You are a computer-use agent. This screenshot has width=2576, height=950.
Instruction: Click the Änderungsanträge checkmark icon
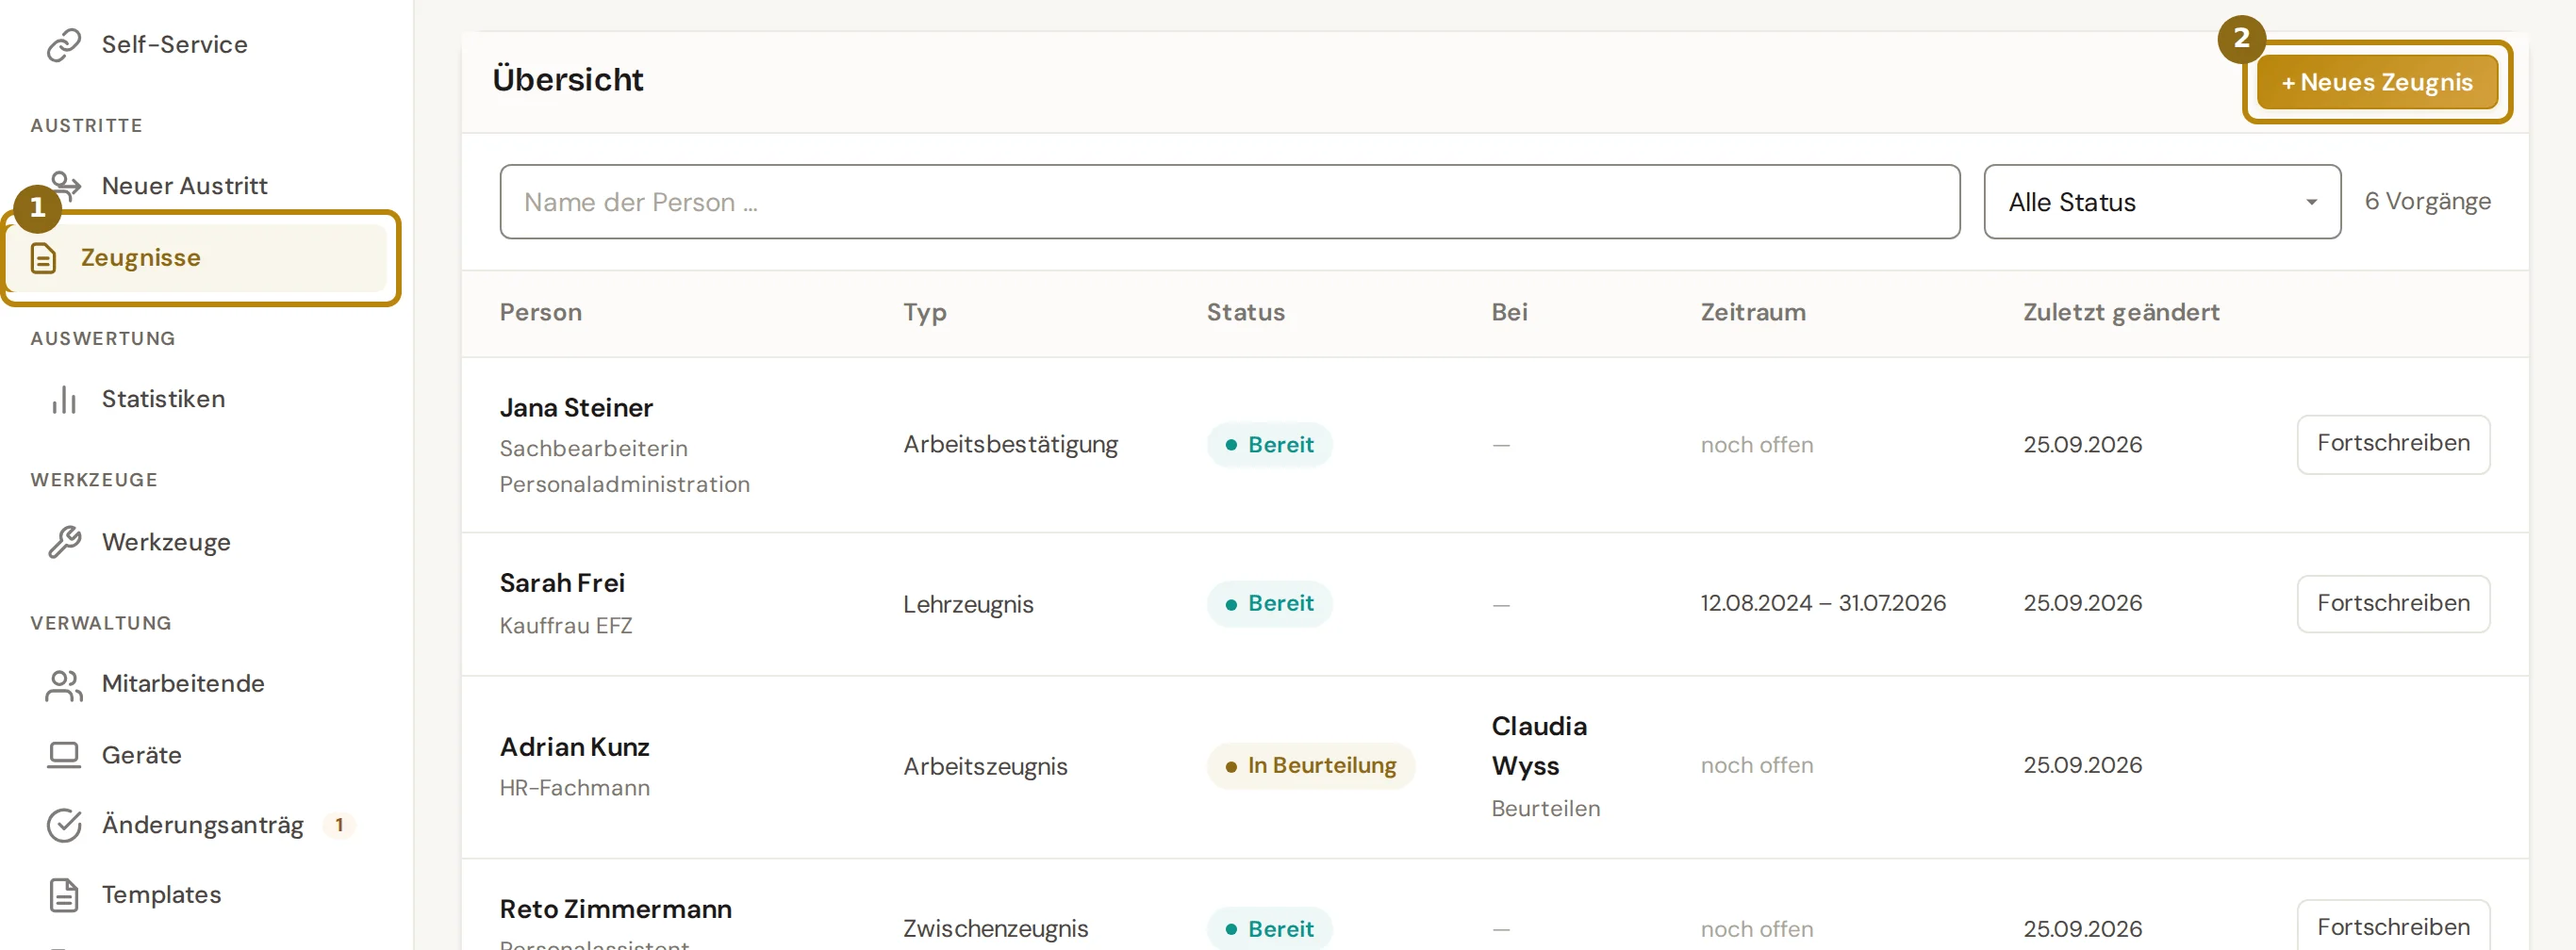(x=64, y=825)
